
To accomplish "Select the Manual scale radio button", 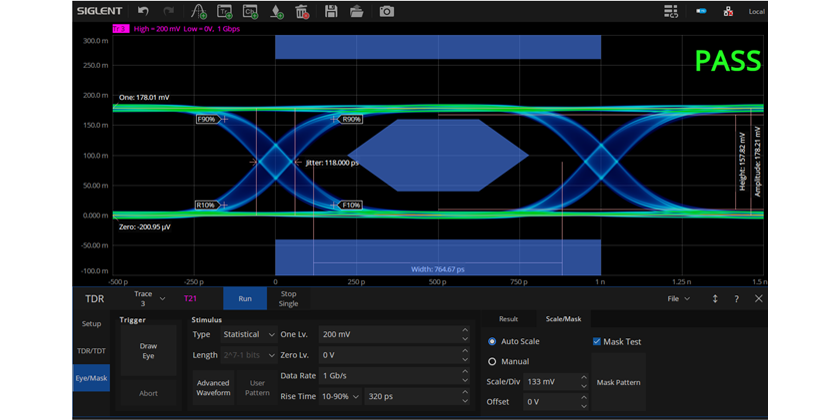I will click(492, 361).
